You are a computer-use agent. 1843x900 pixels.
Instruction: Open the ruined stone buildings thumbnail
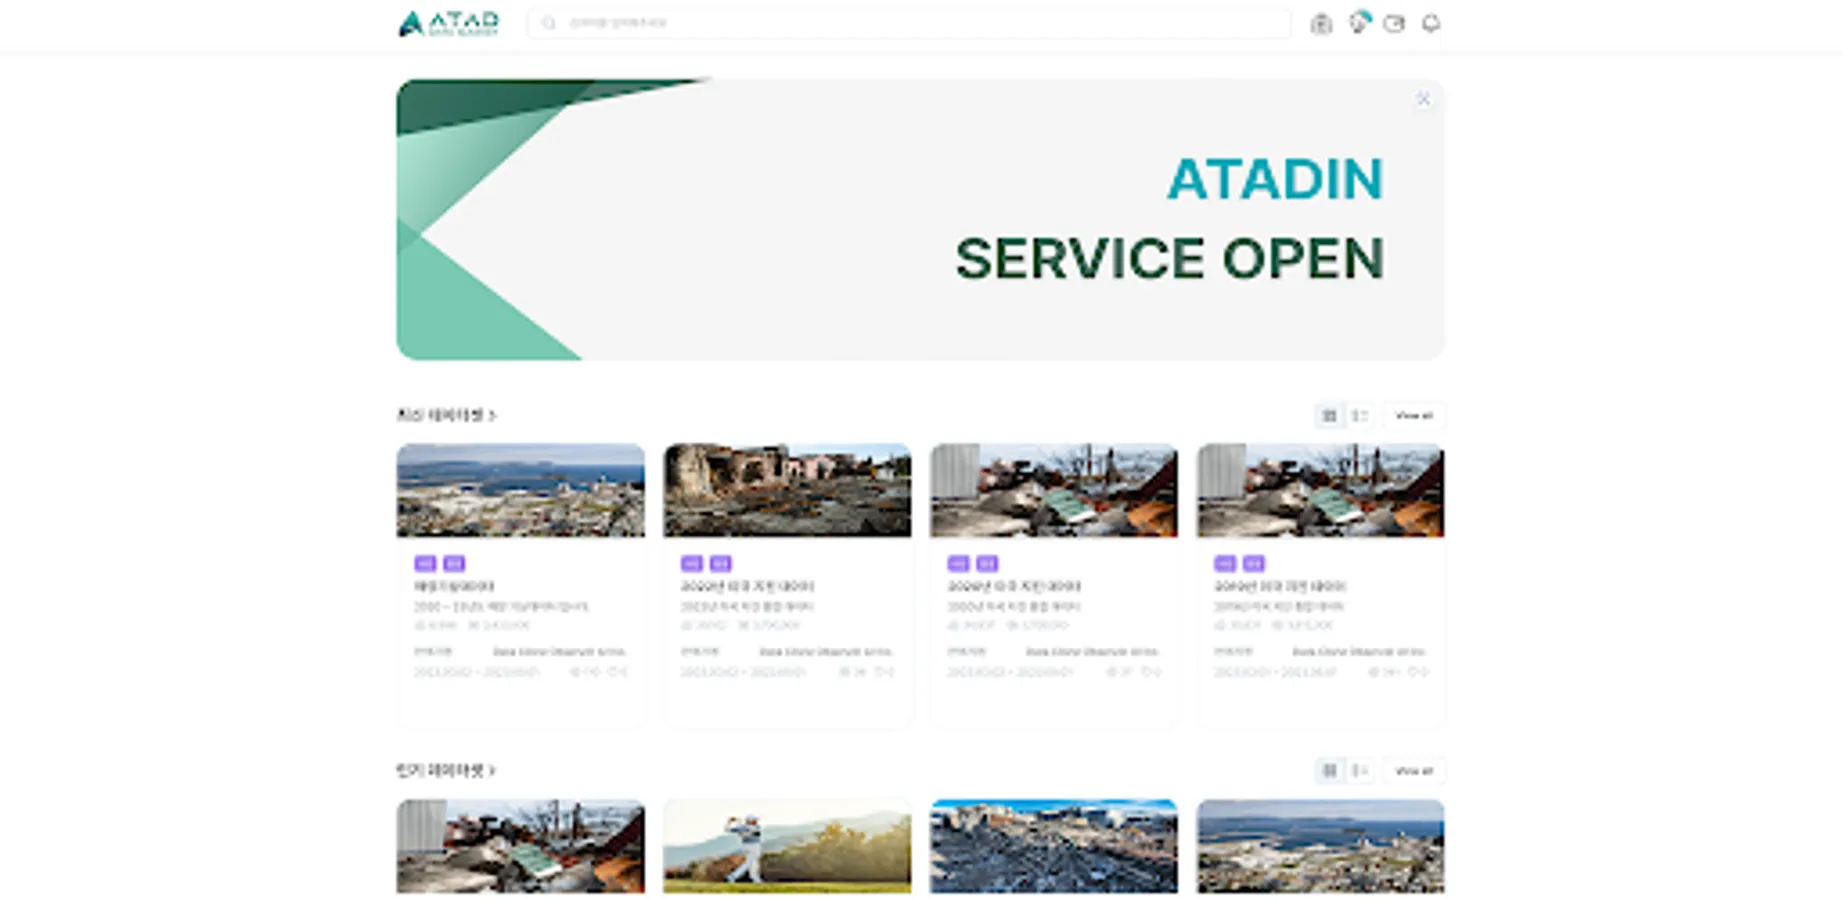788,490
